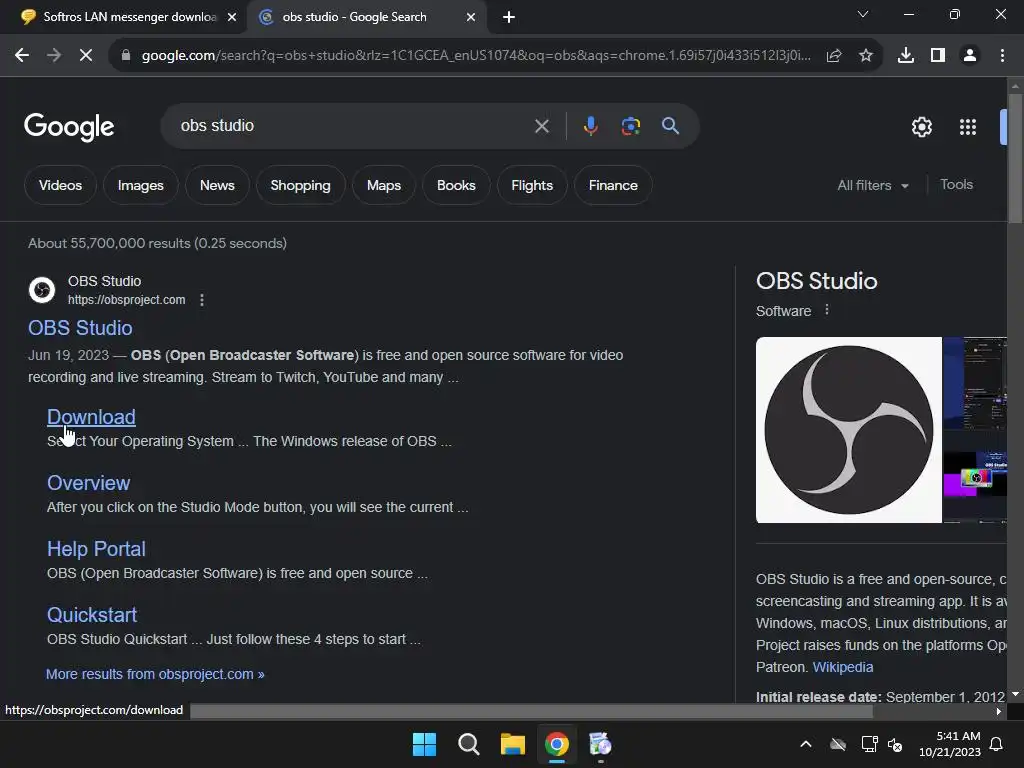Select the Flights search filter

pyautogui.click(x=532, y=185)
